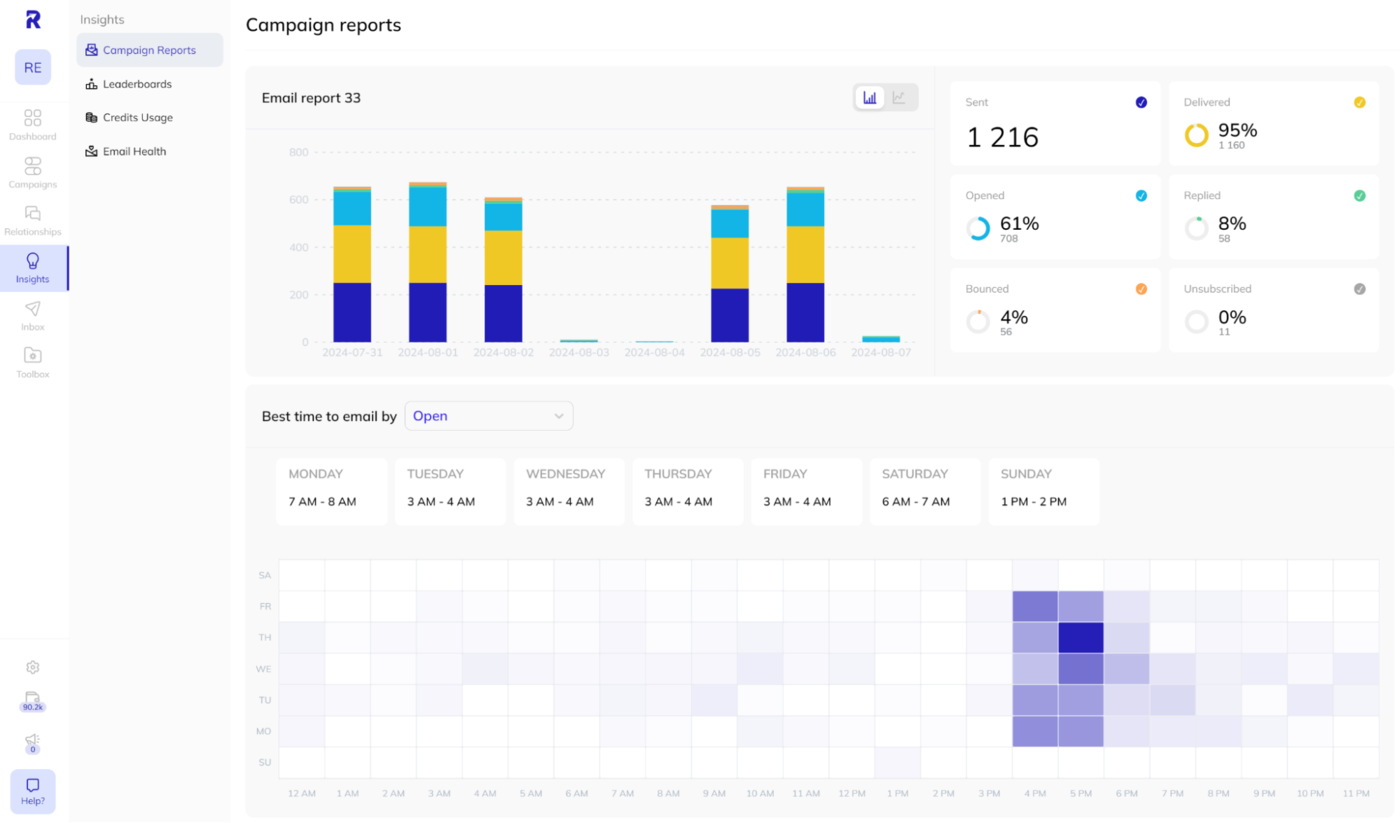Toggle the Sent series checkbox
The width and height of the screenshot is (1400, 823).
1141,102
